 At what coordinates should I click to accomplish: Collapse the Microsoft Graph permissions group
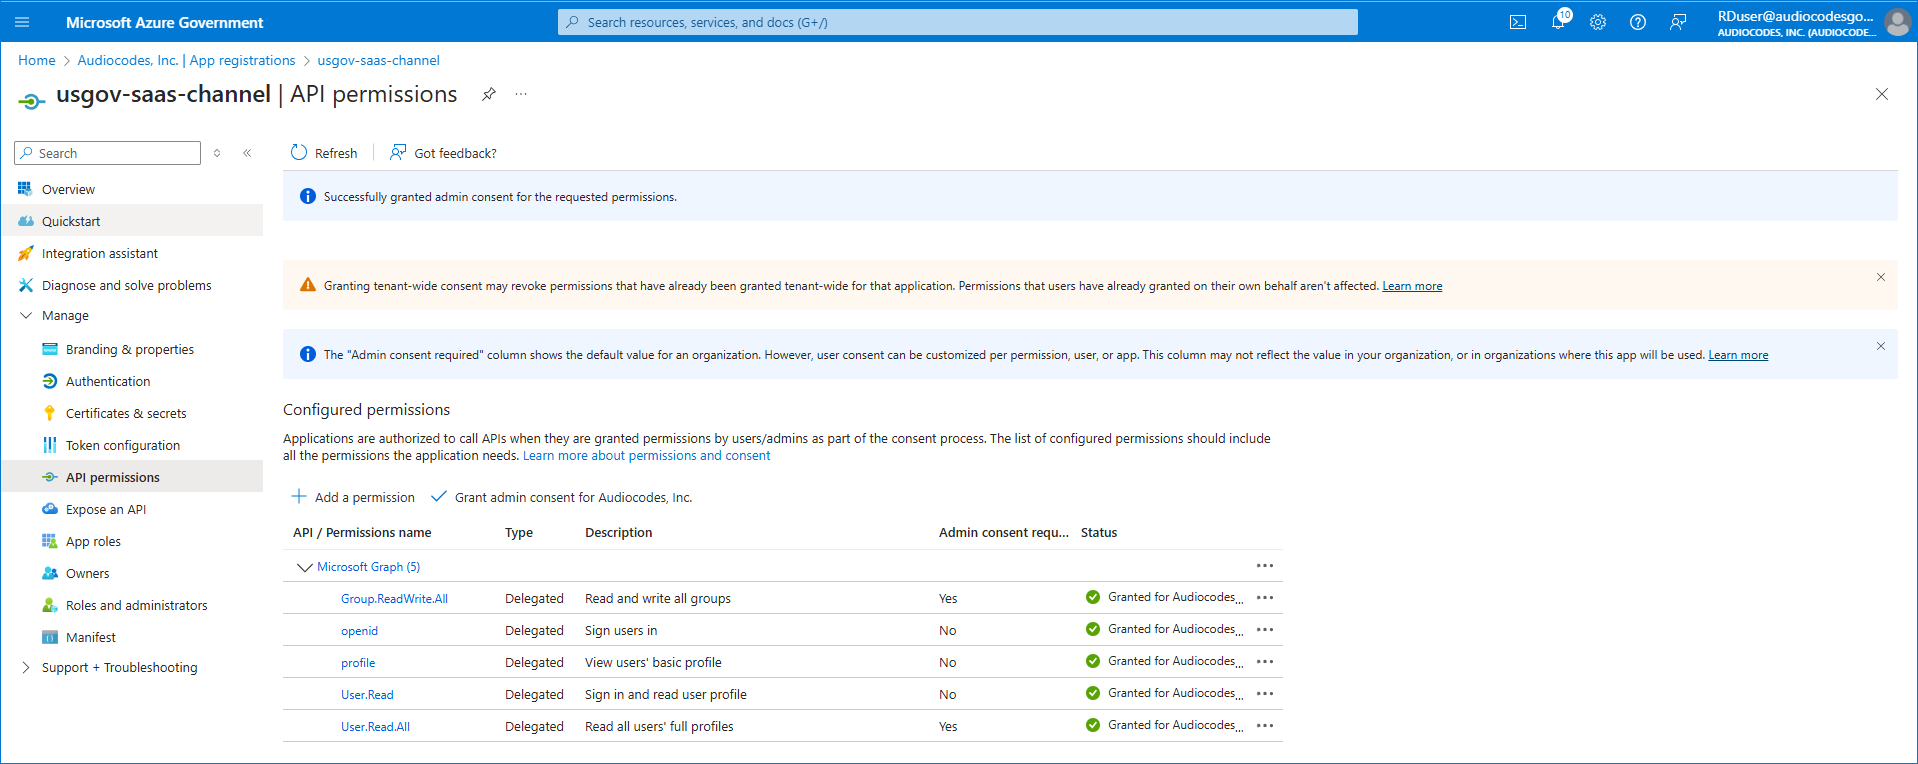pos(304,567)
